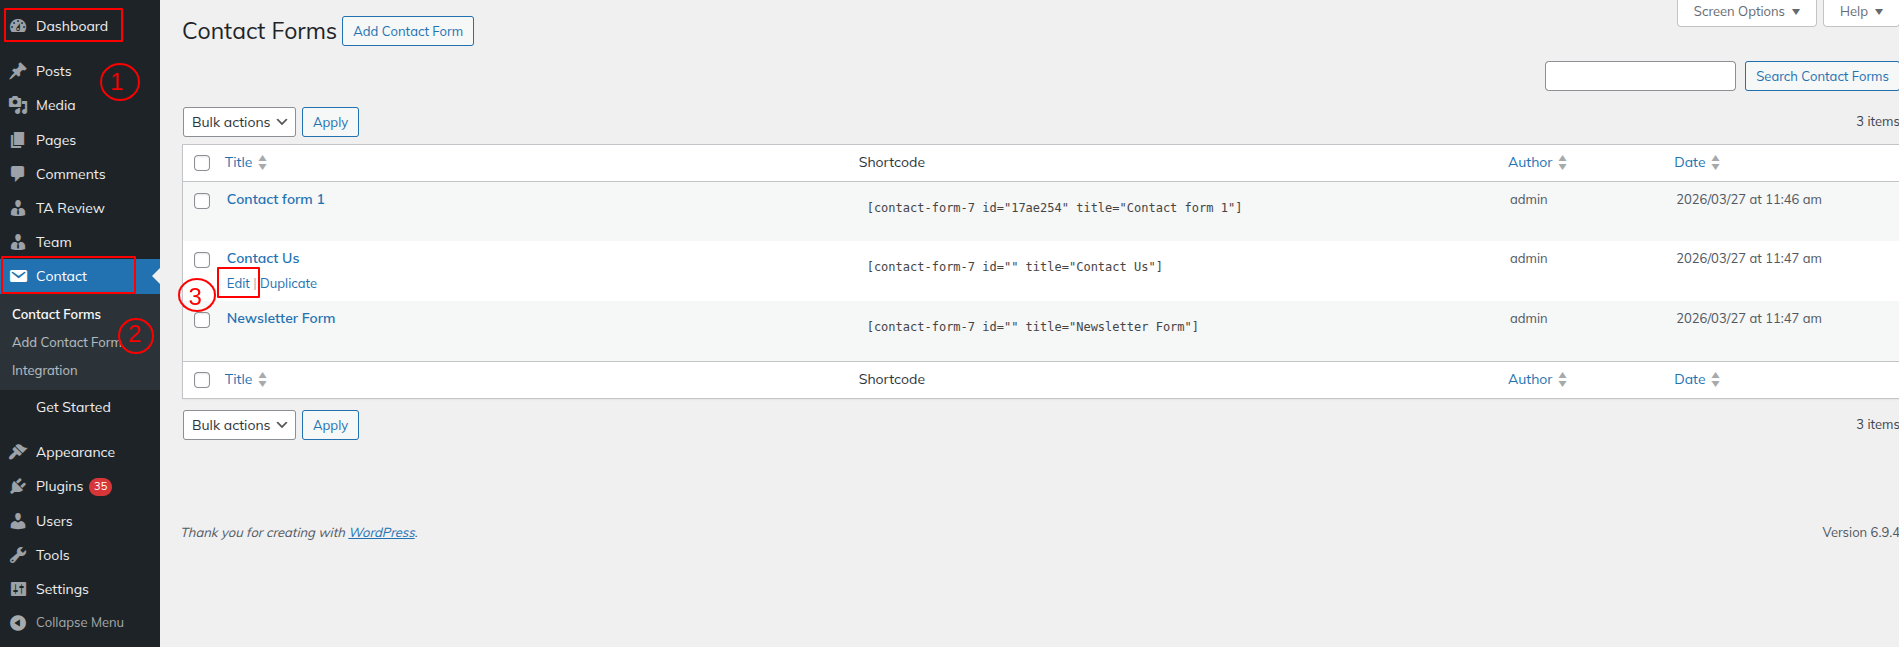
Task: Click the Pages icon in sidebar
Action: point(18,140)
